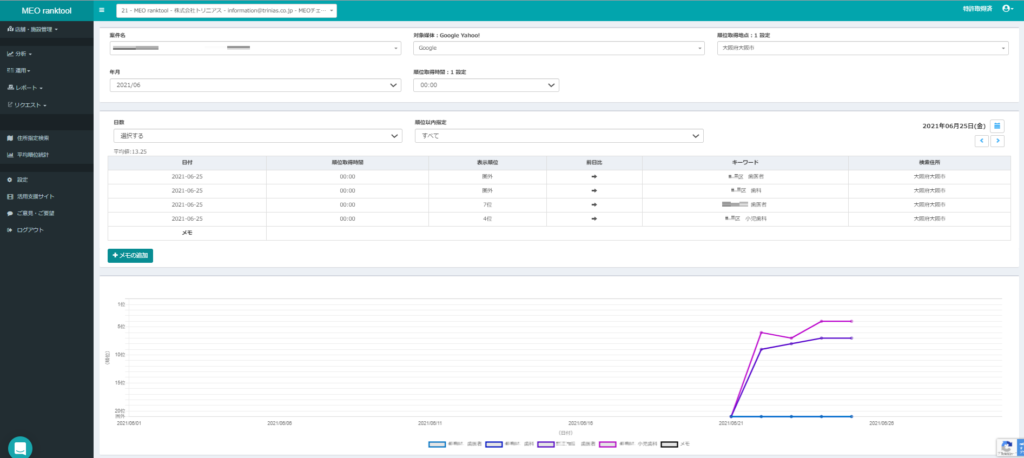Open the 年月 2021/06 dropdown
Image resolution: width=1024 pixels, height=458 pixels.
point(255,85)
